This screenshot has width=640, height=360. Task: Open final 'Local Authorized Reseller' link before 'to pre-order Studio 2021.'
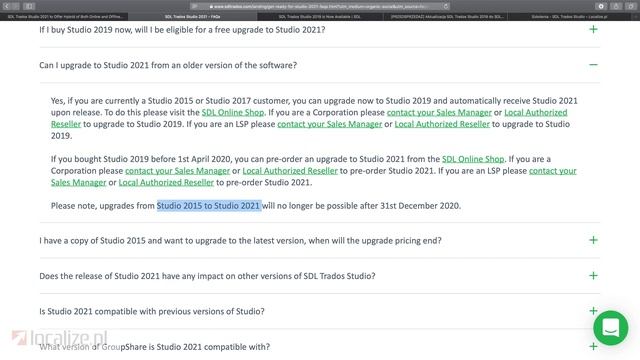166,182
